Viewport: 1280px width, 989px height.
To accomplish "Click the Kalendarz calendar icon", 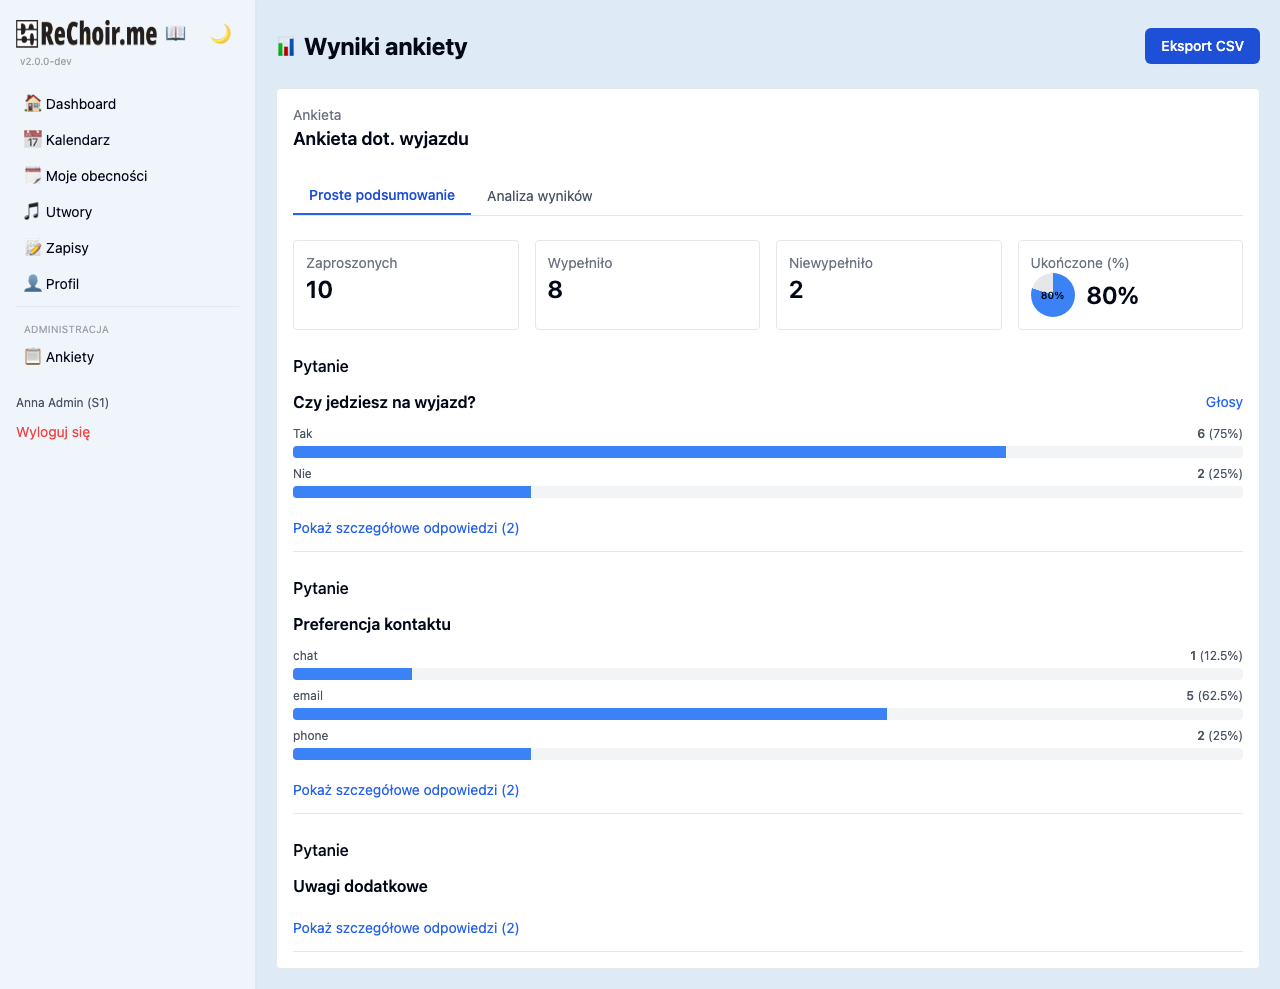I will (x=33, y=139).
